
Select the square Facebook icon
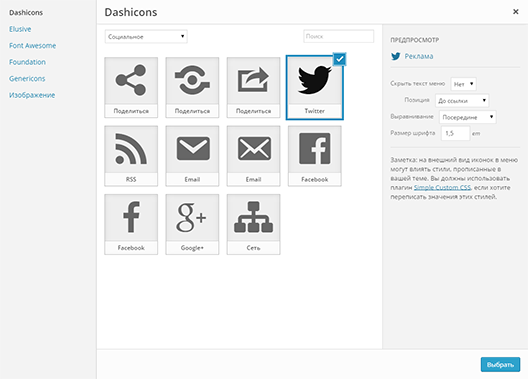[315, 156]
